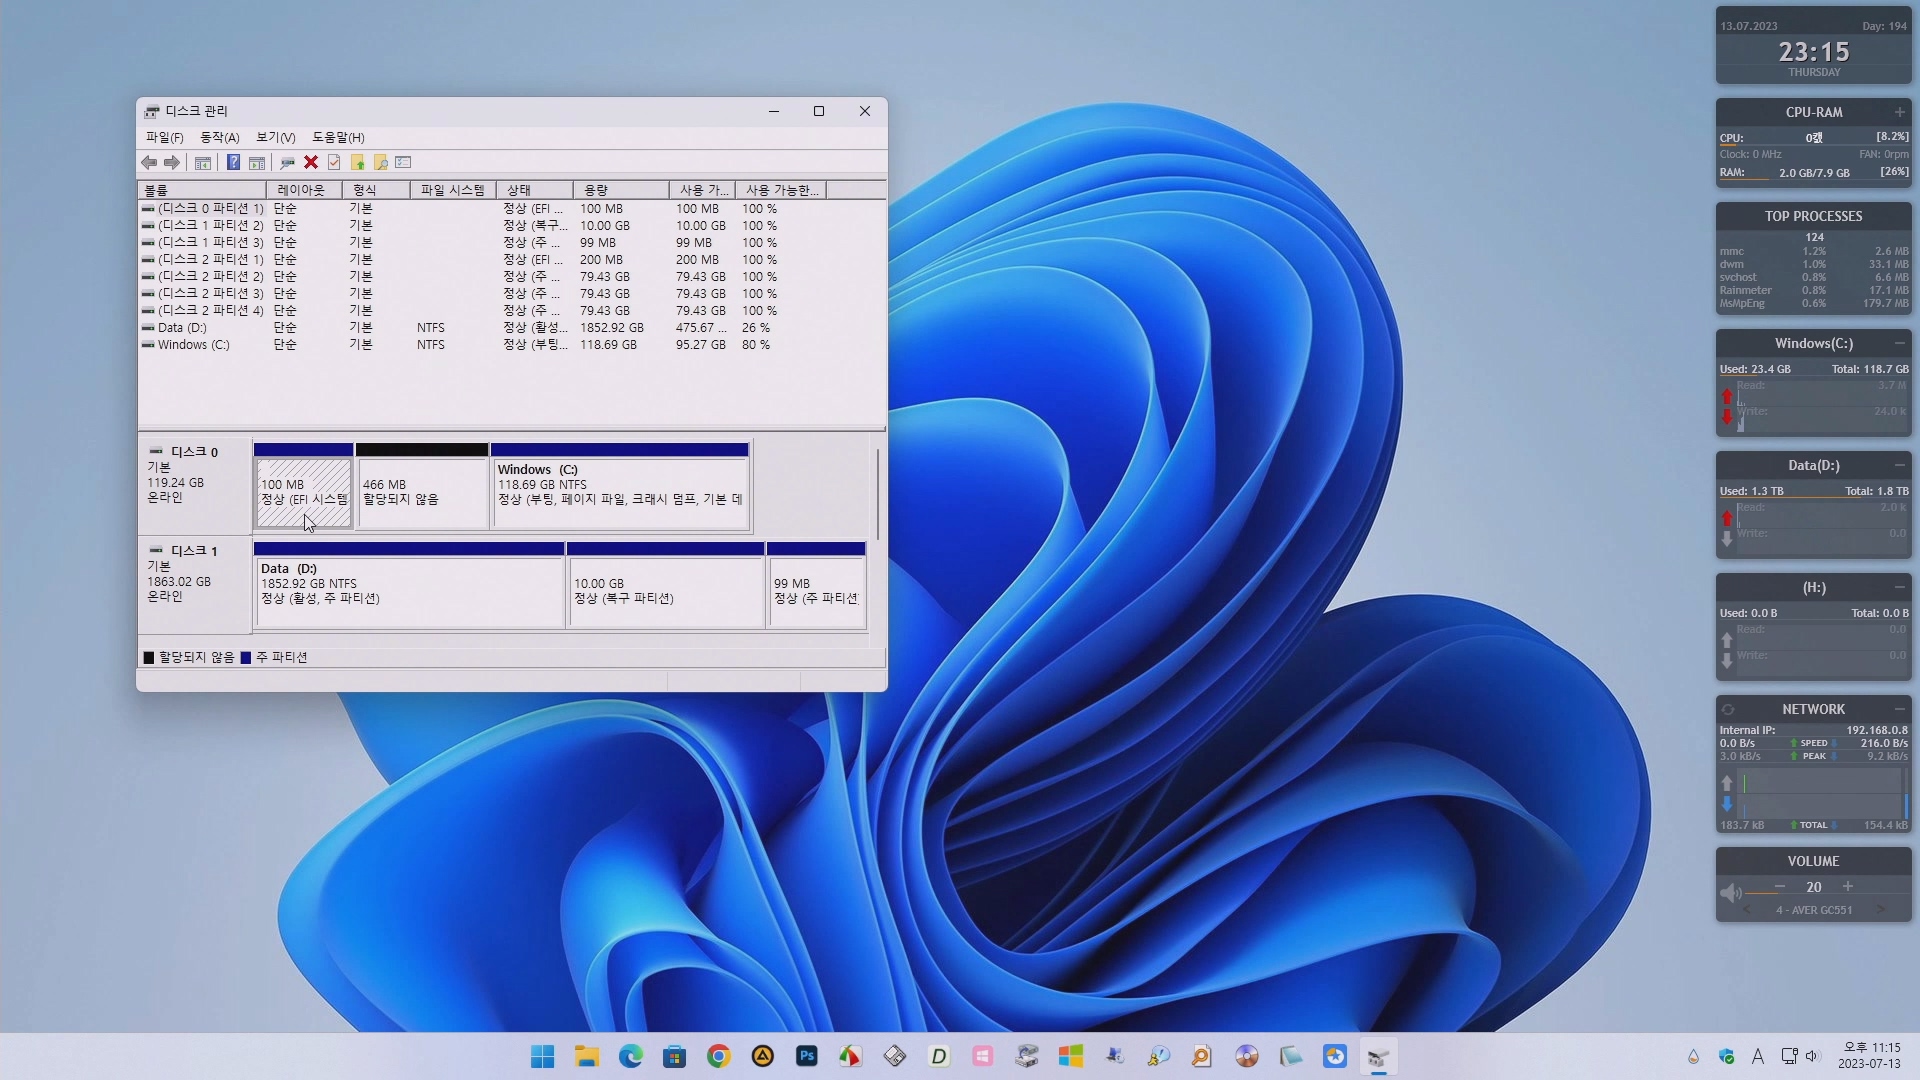The height and width of the screenshot is (1080, 1920).
Task: Expand the CPU-RAM widget with plus button
Action: click(1899, 112)
